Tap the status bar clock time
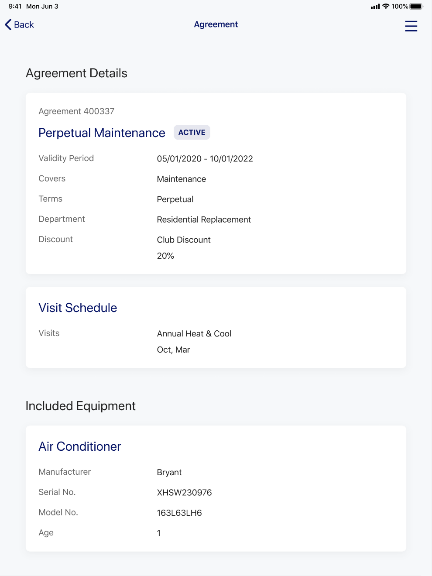 click(x=15, y=6)
